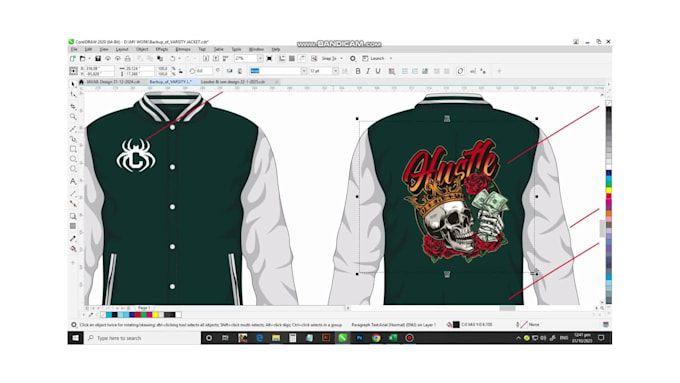The height and width of the screenshot is (383, 680).
Task: Pick the yellow swatch in document palette
Action: [x=155, y=314]
